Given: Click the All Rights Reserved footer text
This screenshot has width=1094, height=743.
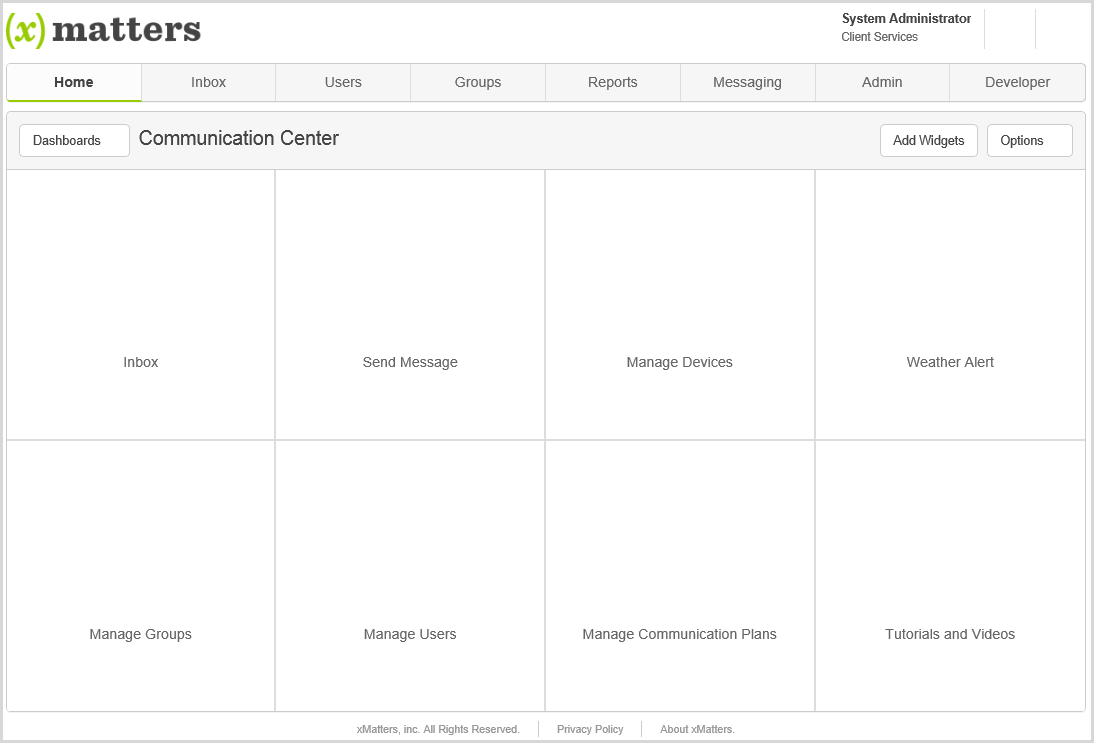Looking at the screenshot, I should coord(438,729).
